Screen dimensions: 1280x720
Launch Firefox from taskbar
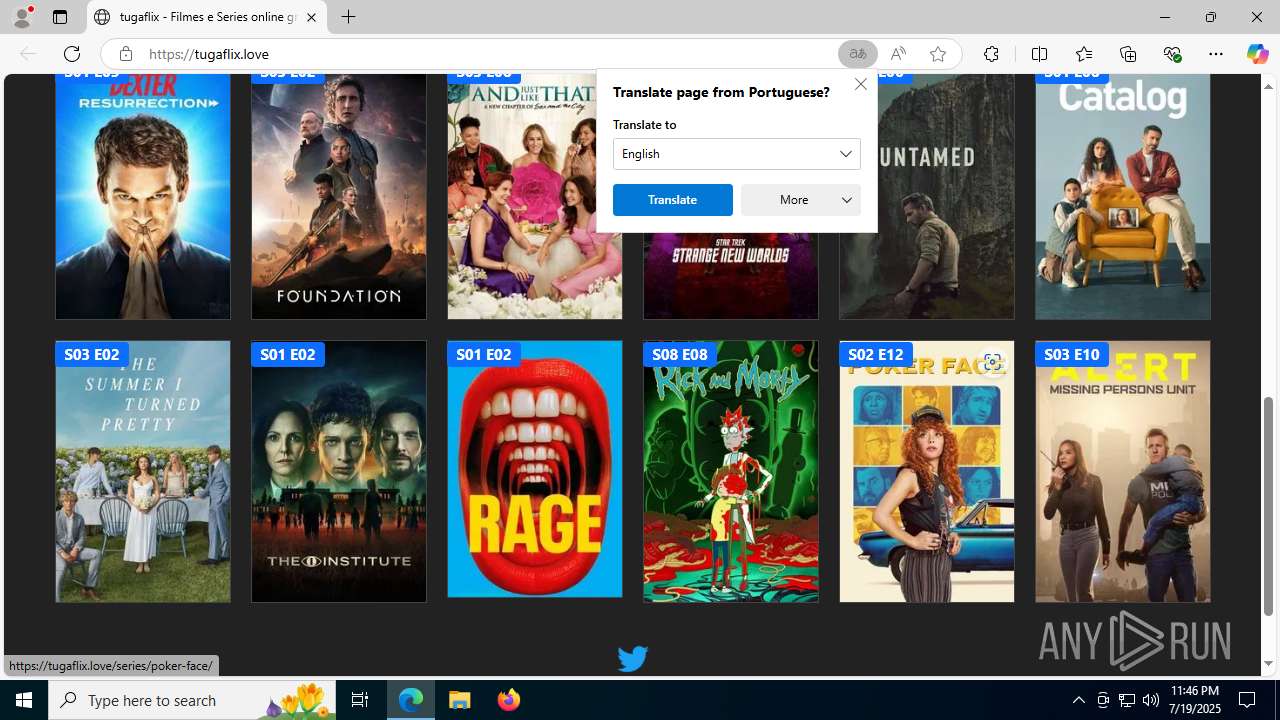pyautogui.click(x=508, y=700)
